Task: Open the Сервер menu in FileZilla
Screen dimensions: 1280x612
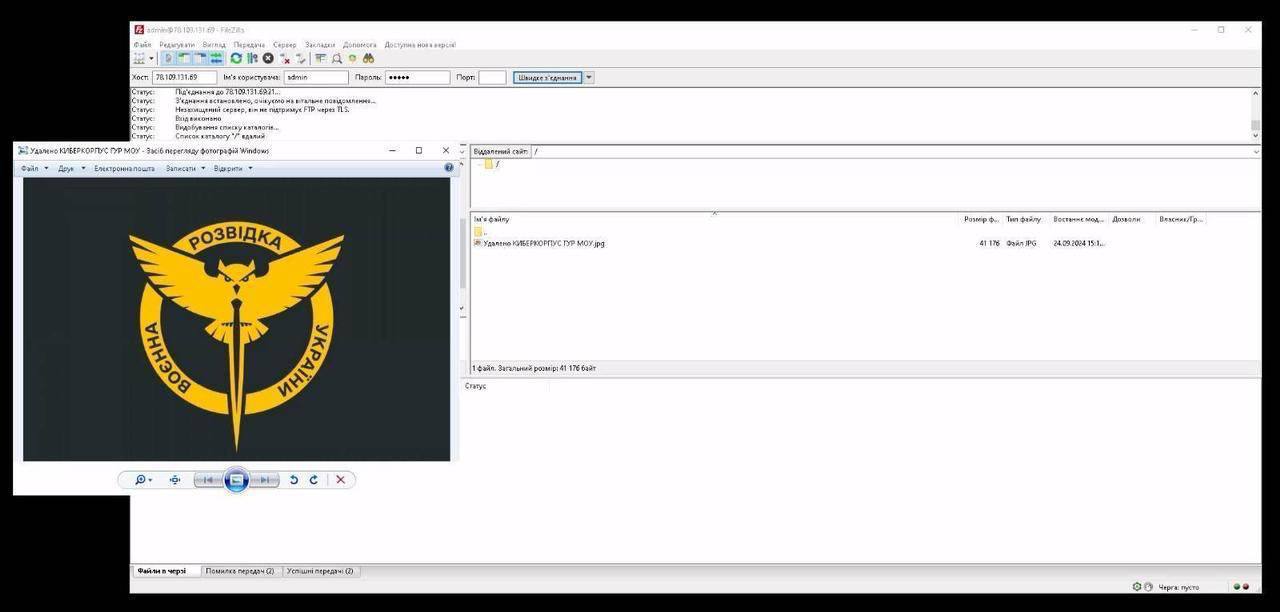Action: pos(284,45)
